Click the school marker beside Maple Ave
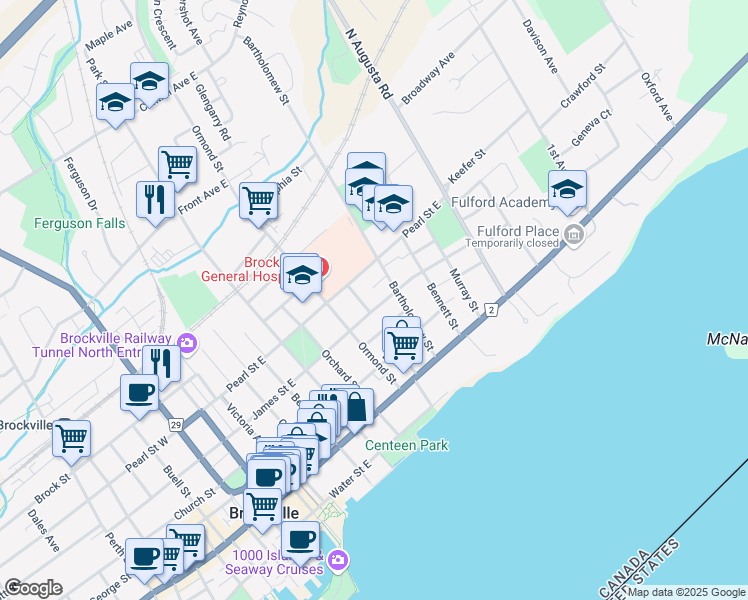This screenshot has height=600, width=748. click(149, 82)
